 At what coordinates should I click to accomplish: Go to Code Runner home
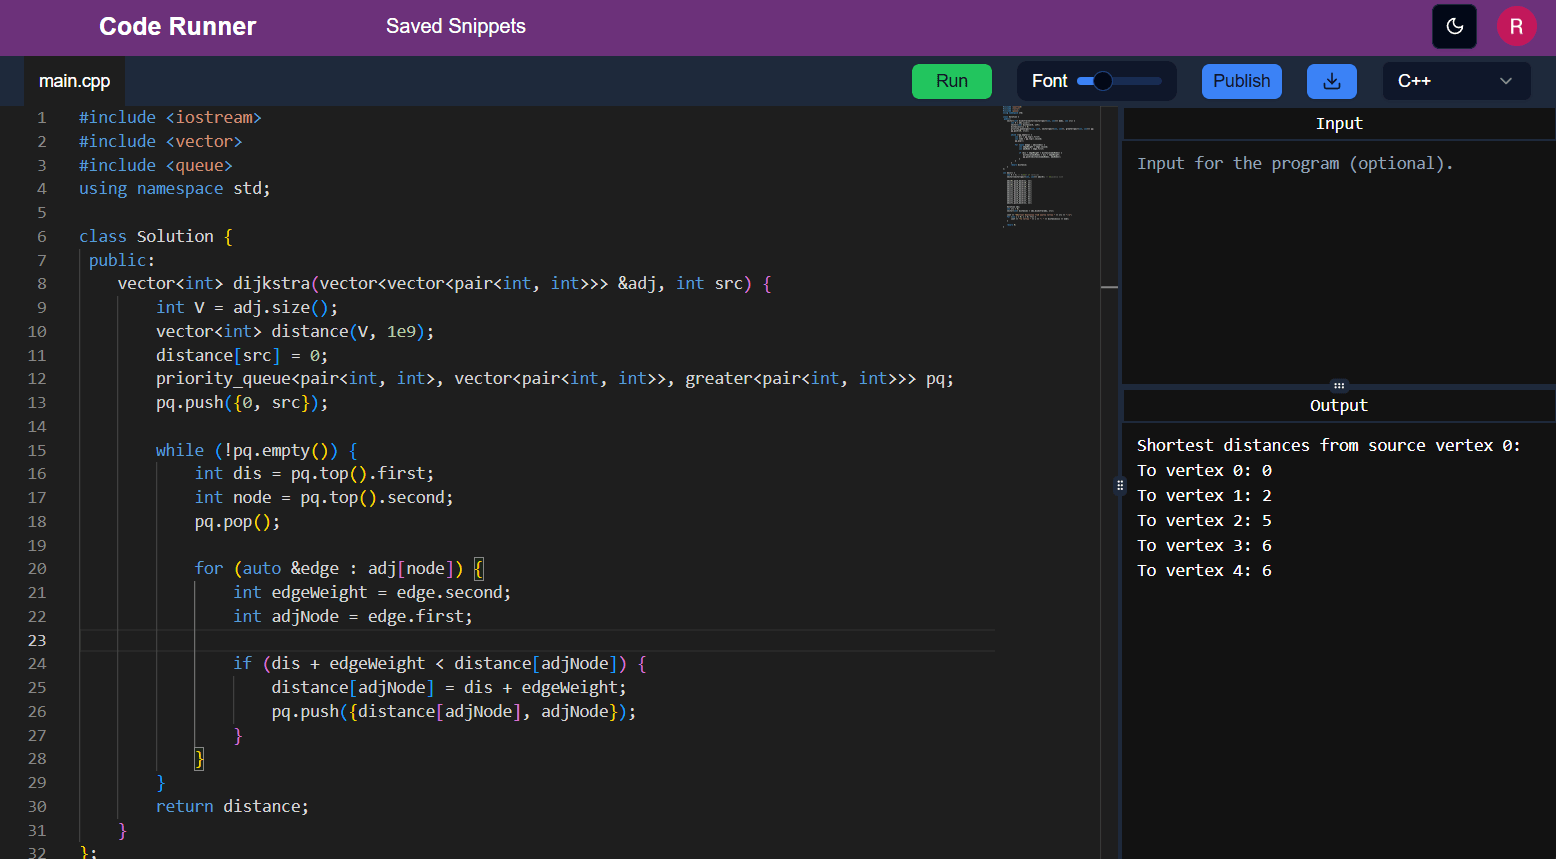tap(178, 27)
